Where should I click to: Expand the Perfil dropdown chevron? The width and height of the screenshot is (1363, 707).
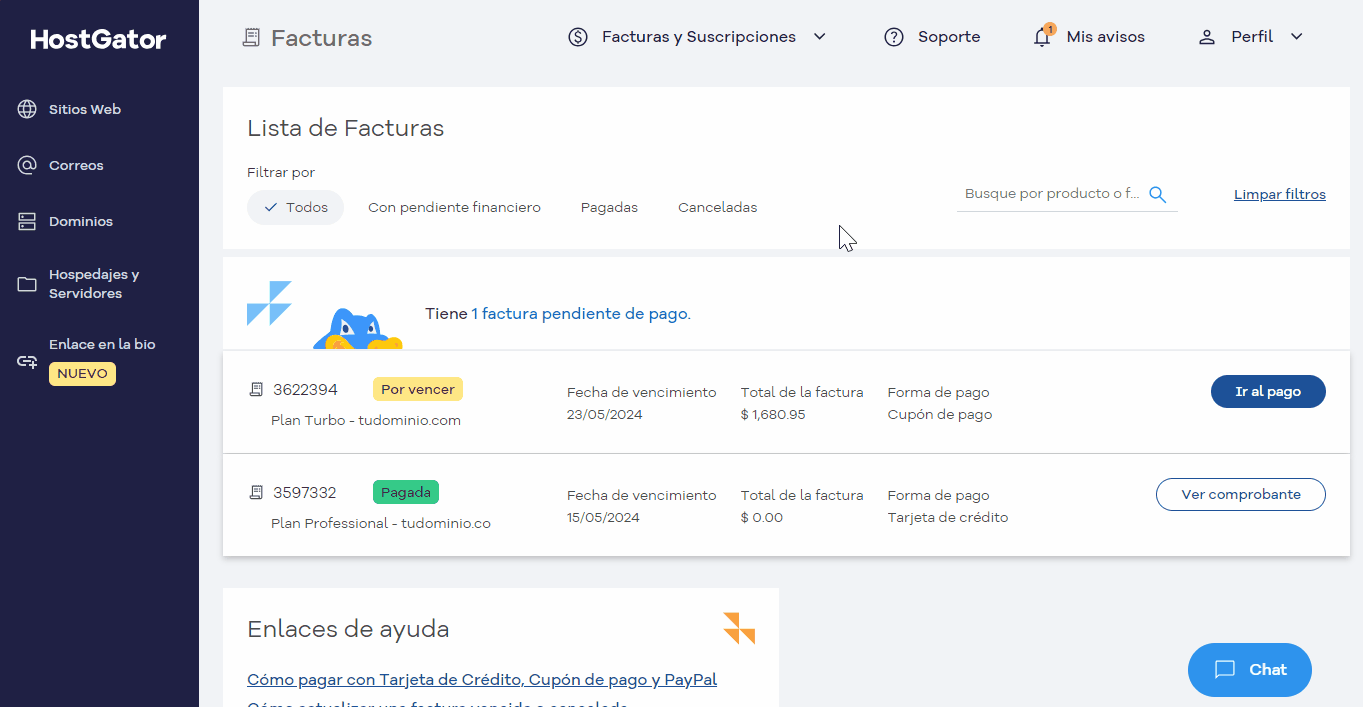1297,37
